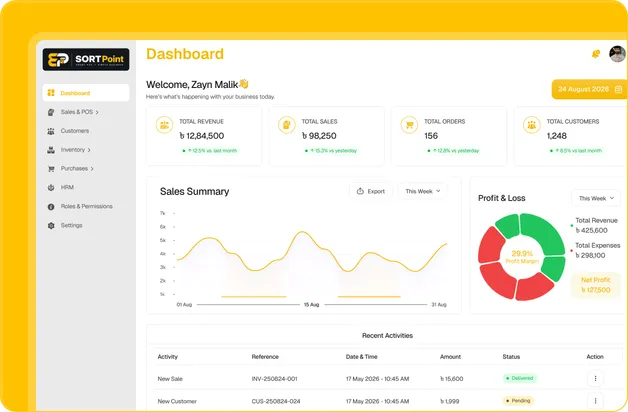
Task: Click the Total Sales card icon
Action: coord(287,125)
